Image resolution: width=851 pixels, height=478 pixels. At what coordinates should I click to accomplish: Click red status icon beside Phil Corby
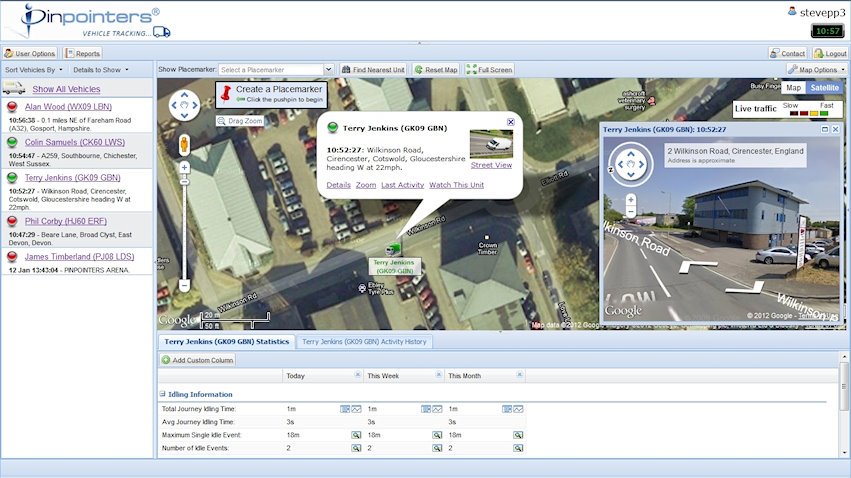(x=12, y=221)
